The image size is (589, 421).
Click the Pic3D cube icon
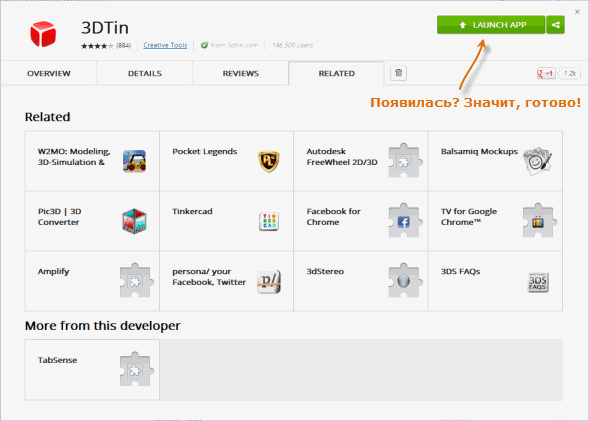pos(134,221)
